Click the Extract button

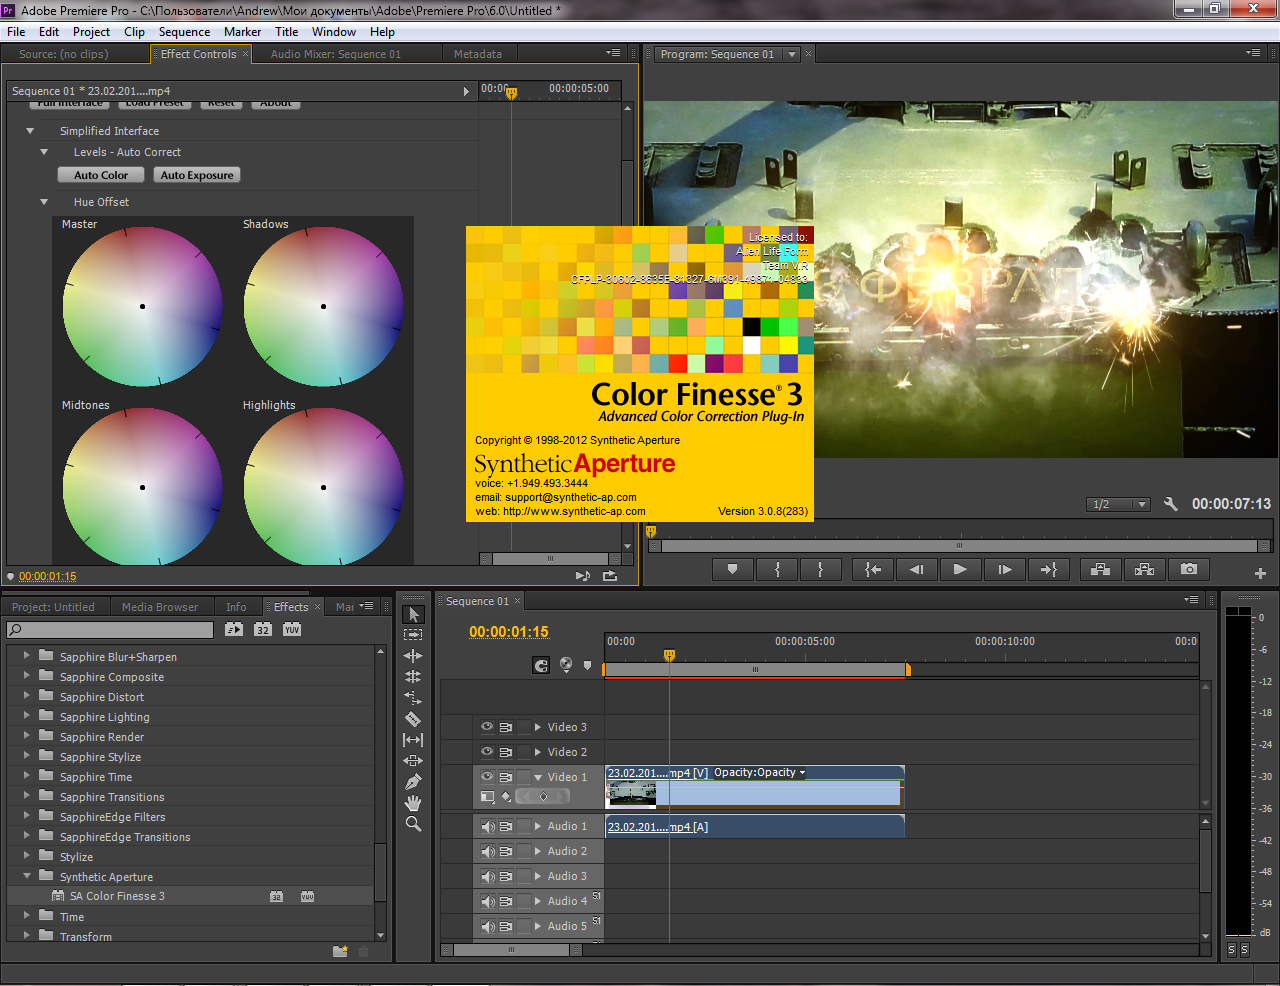click(x=1145, y=569)
